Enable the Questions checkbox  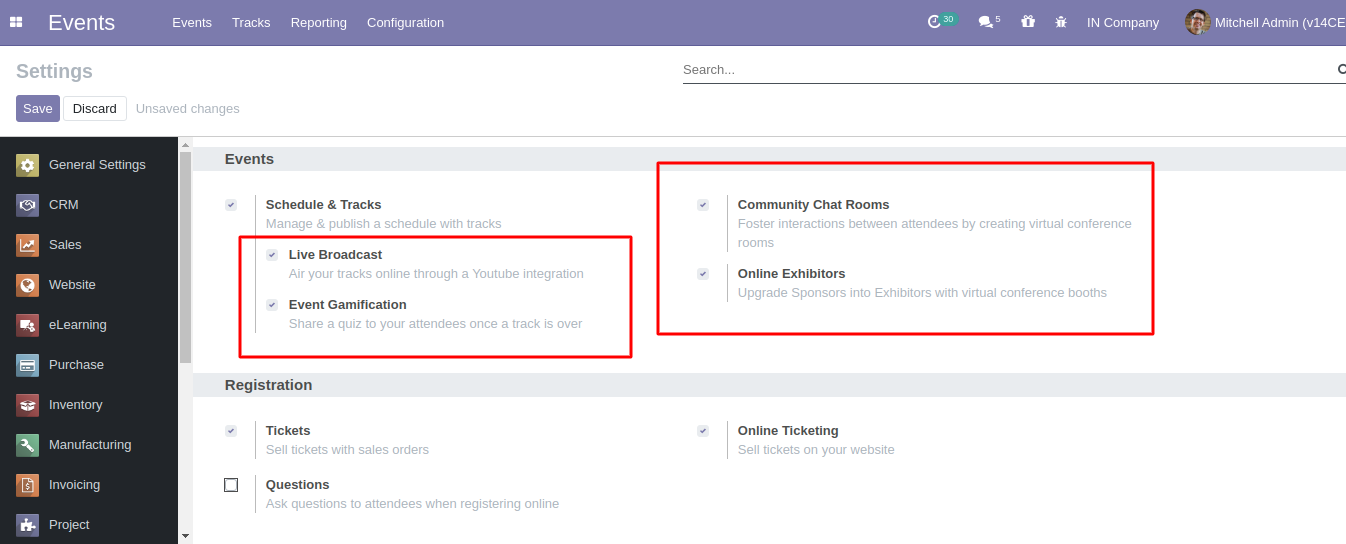pos(231,485)
